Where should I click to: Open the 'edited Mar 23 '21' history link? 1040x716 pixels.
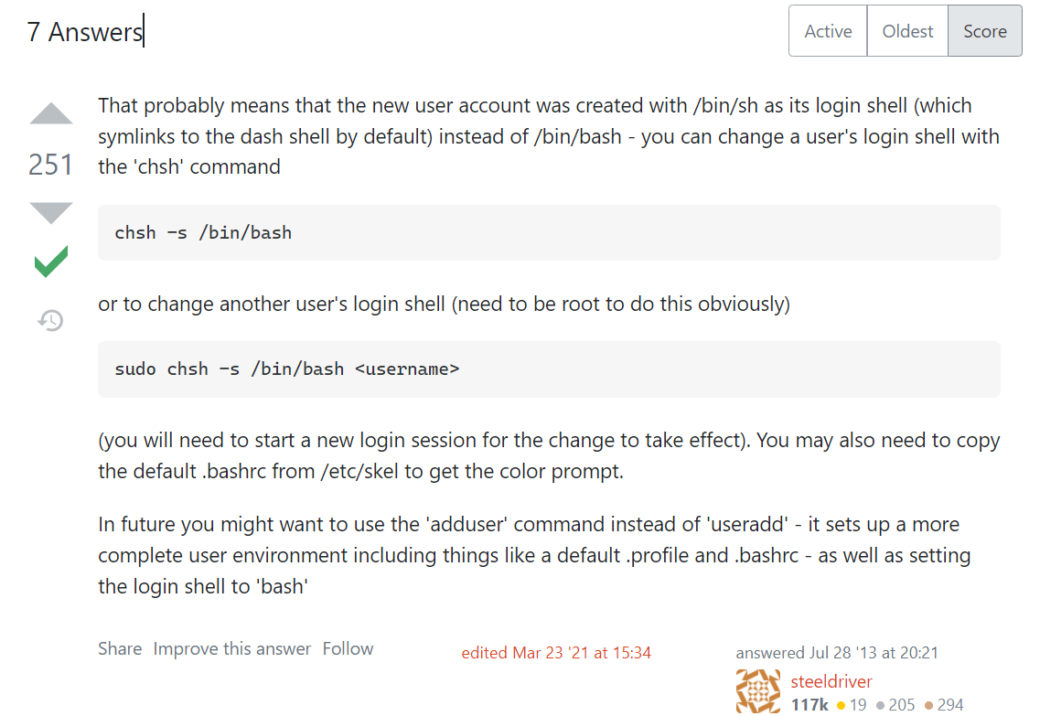tap(556, 652)
